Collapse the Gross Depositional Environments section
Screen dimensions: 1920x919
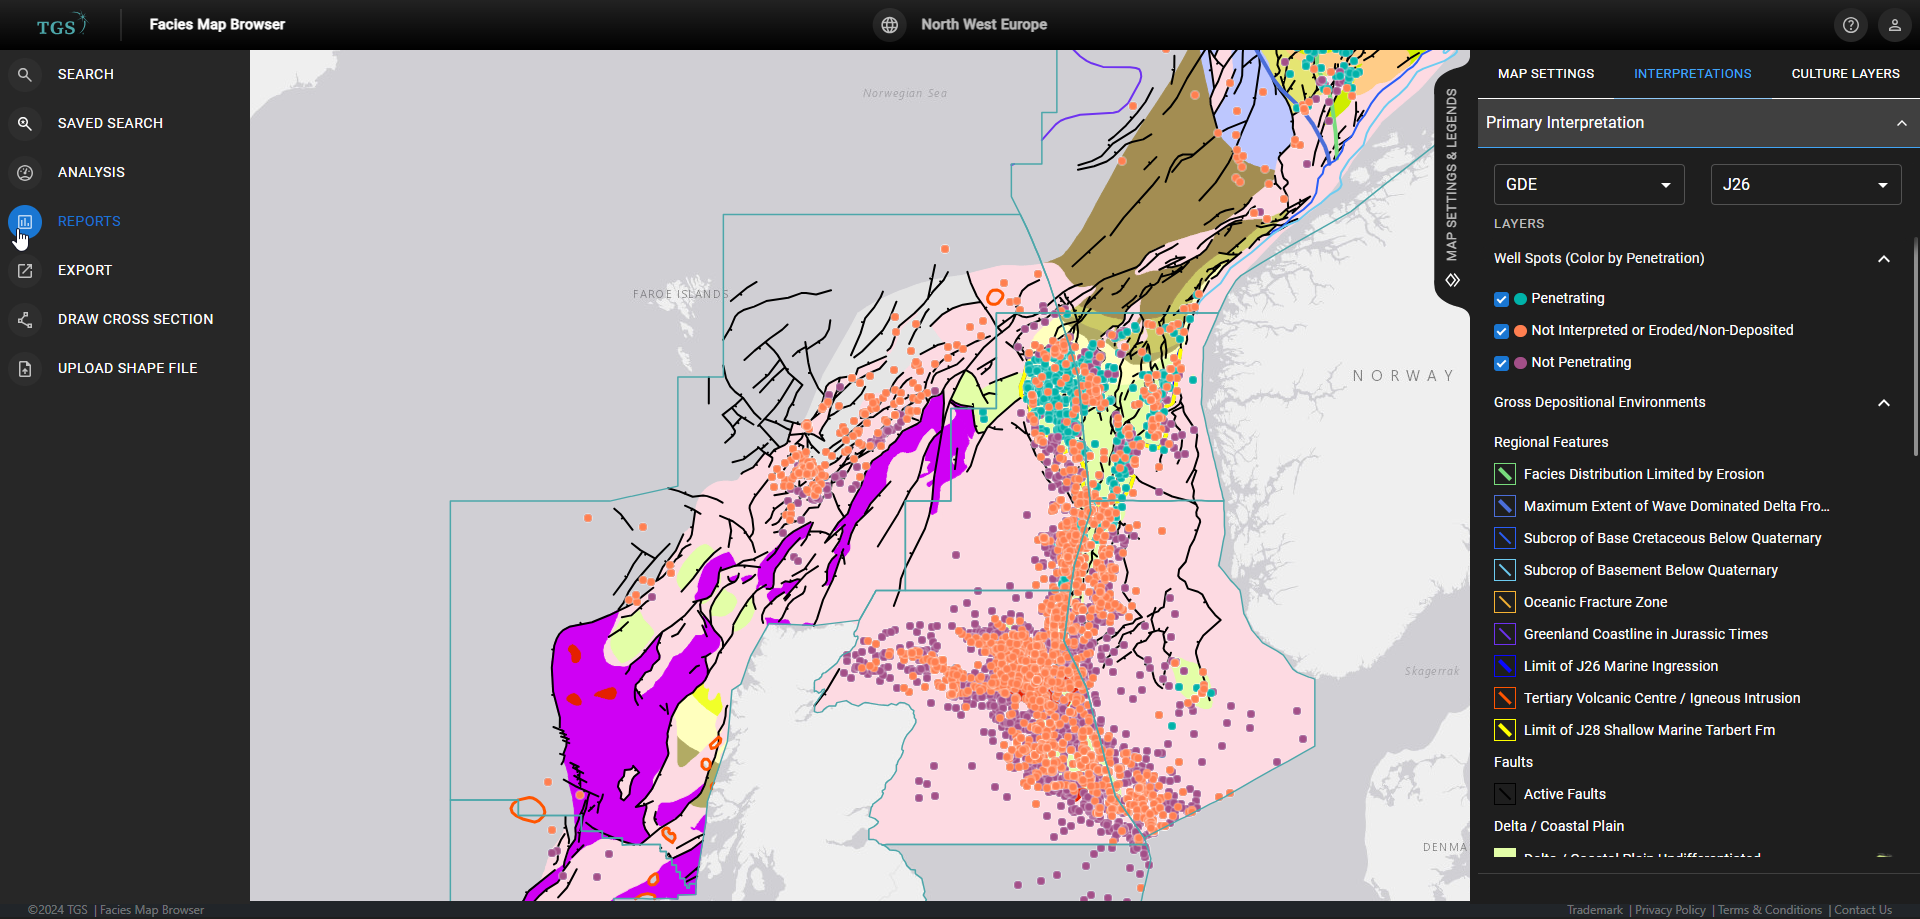[x=1884, y=402]
